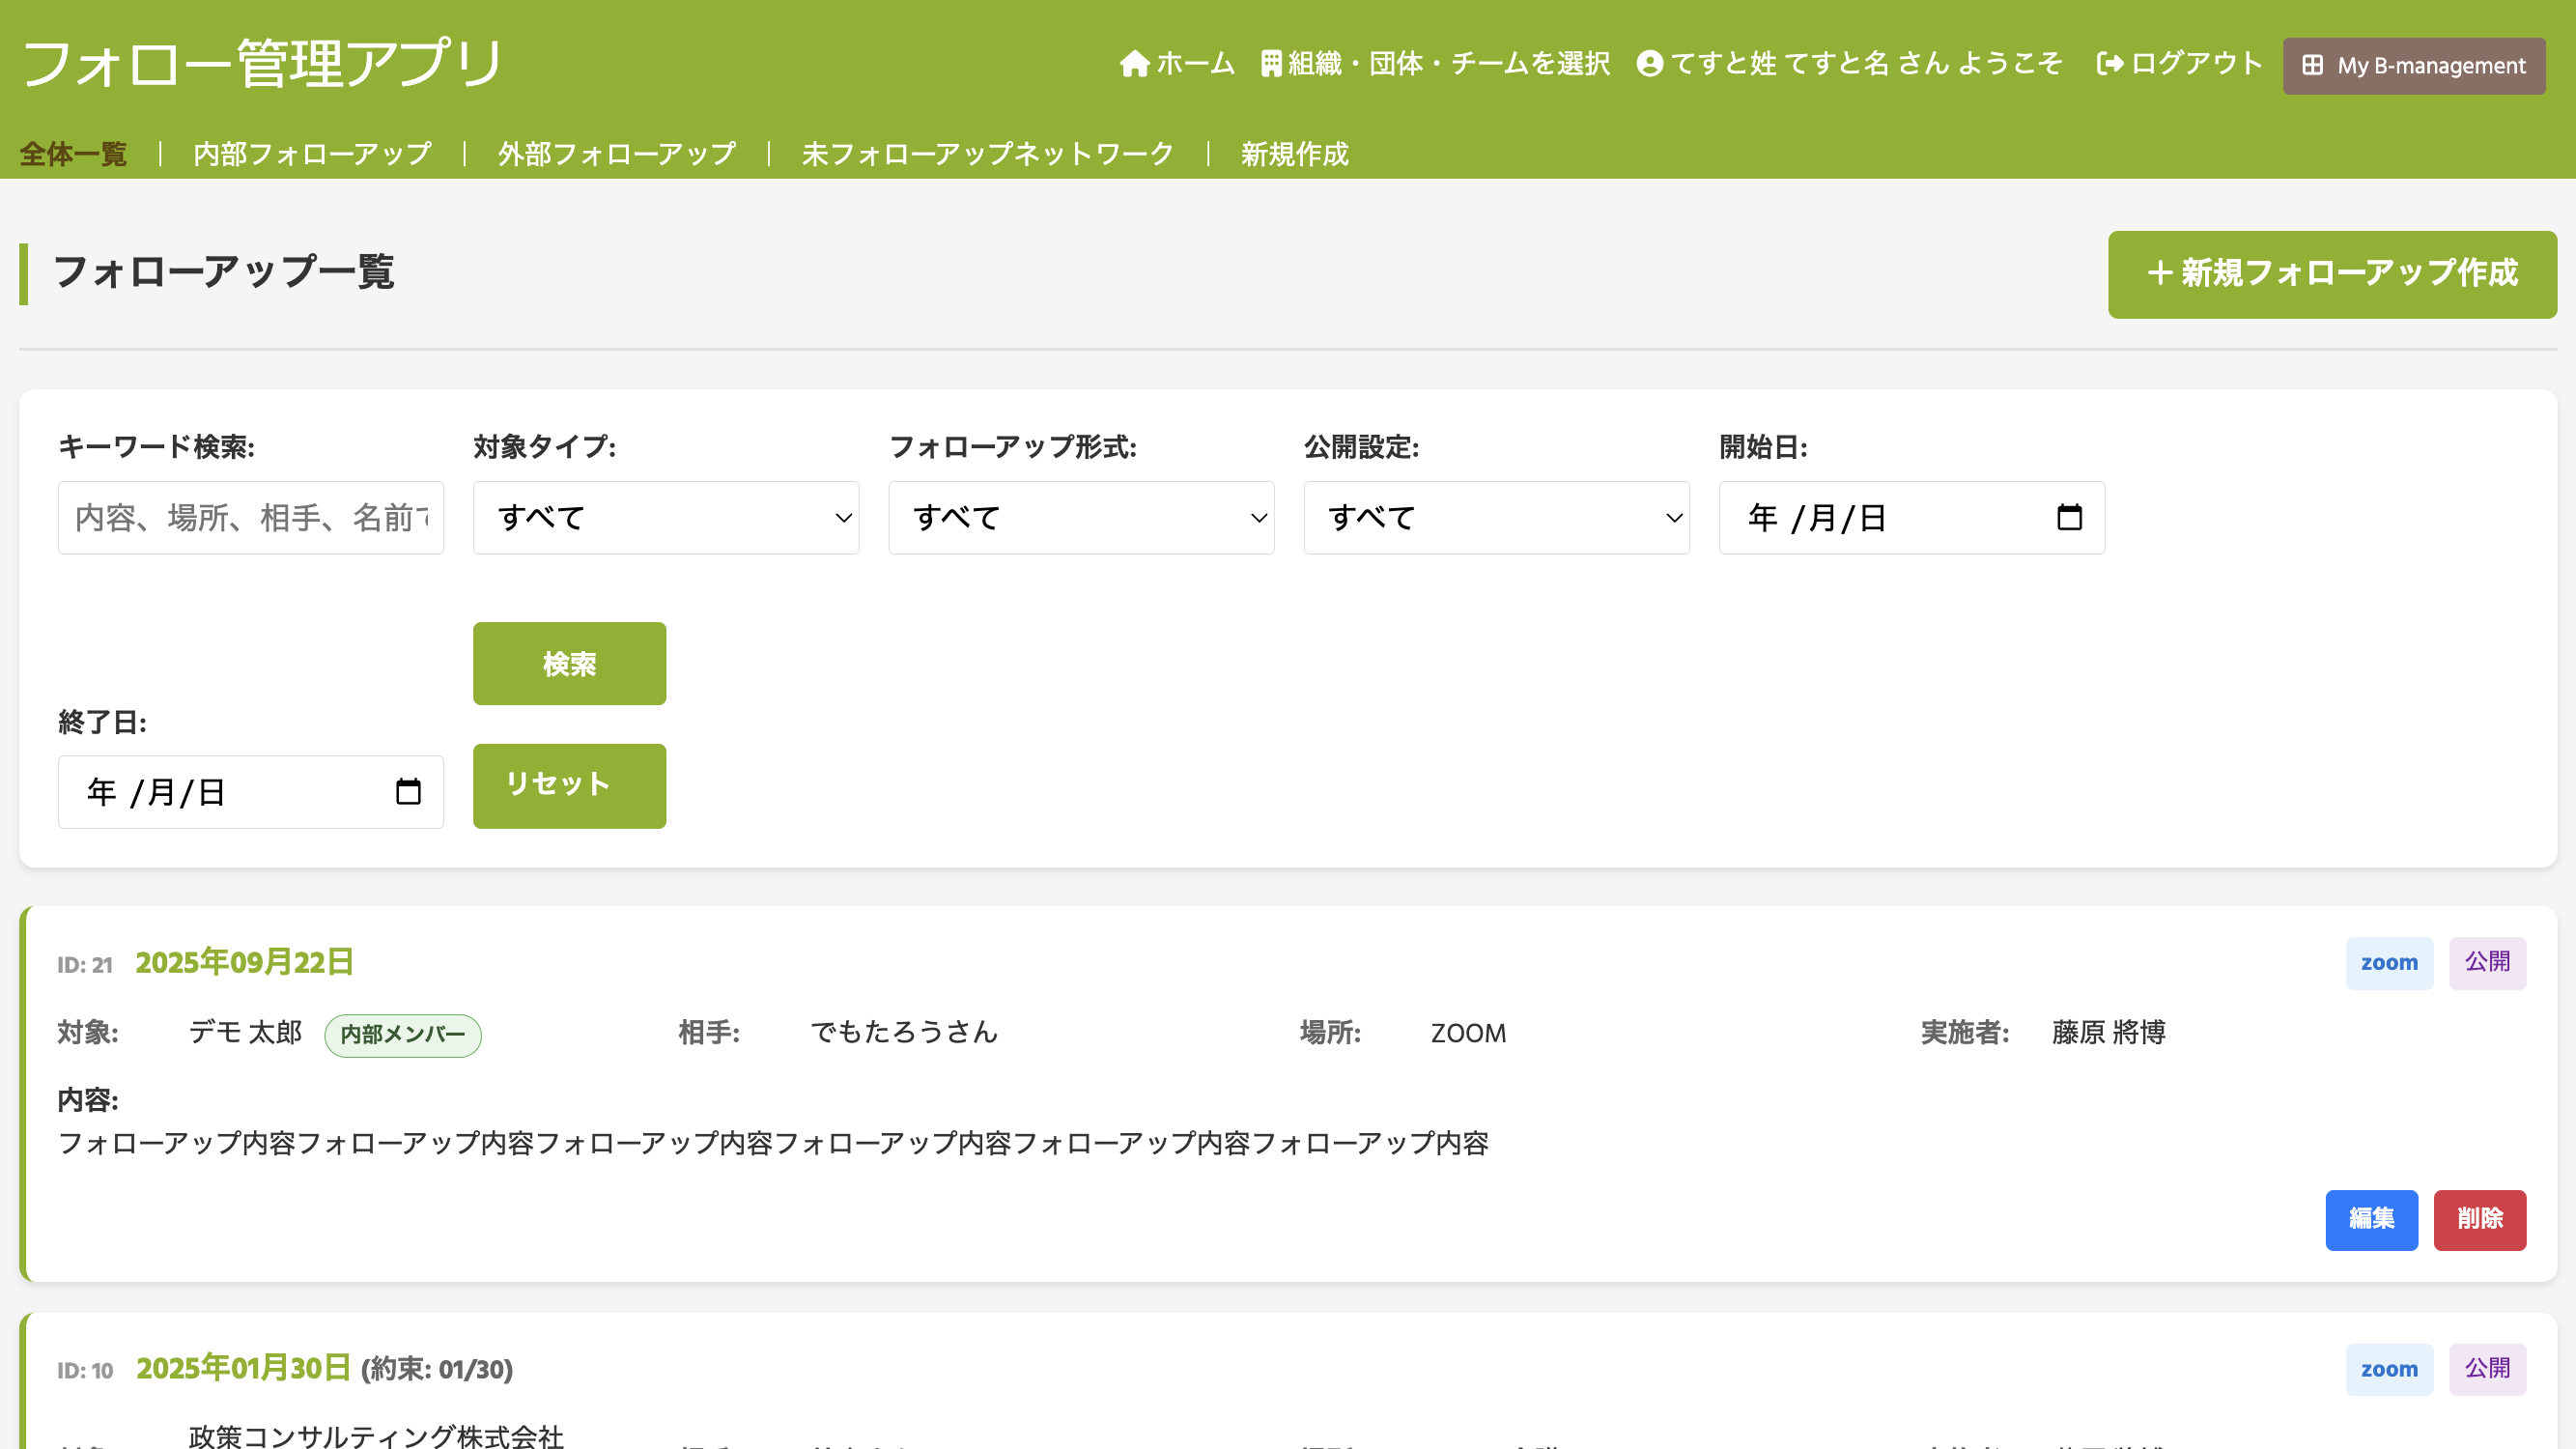Click the 公開 tag on ID 21

click(x=2487, y=963)
